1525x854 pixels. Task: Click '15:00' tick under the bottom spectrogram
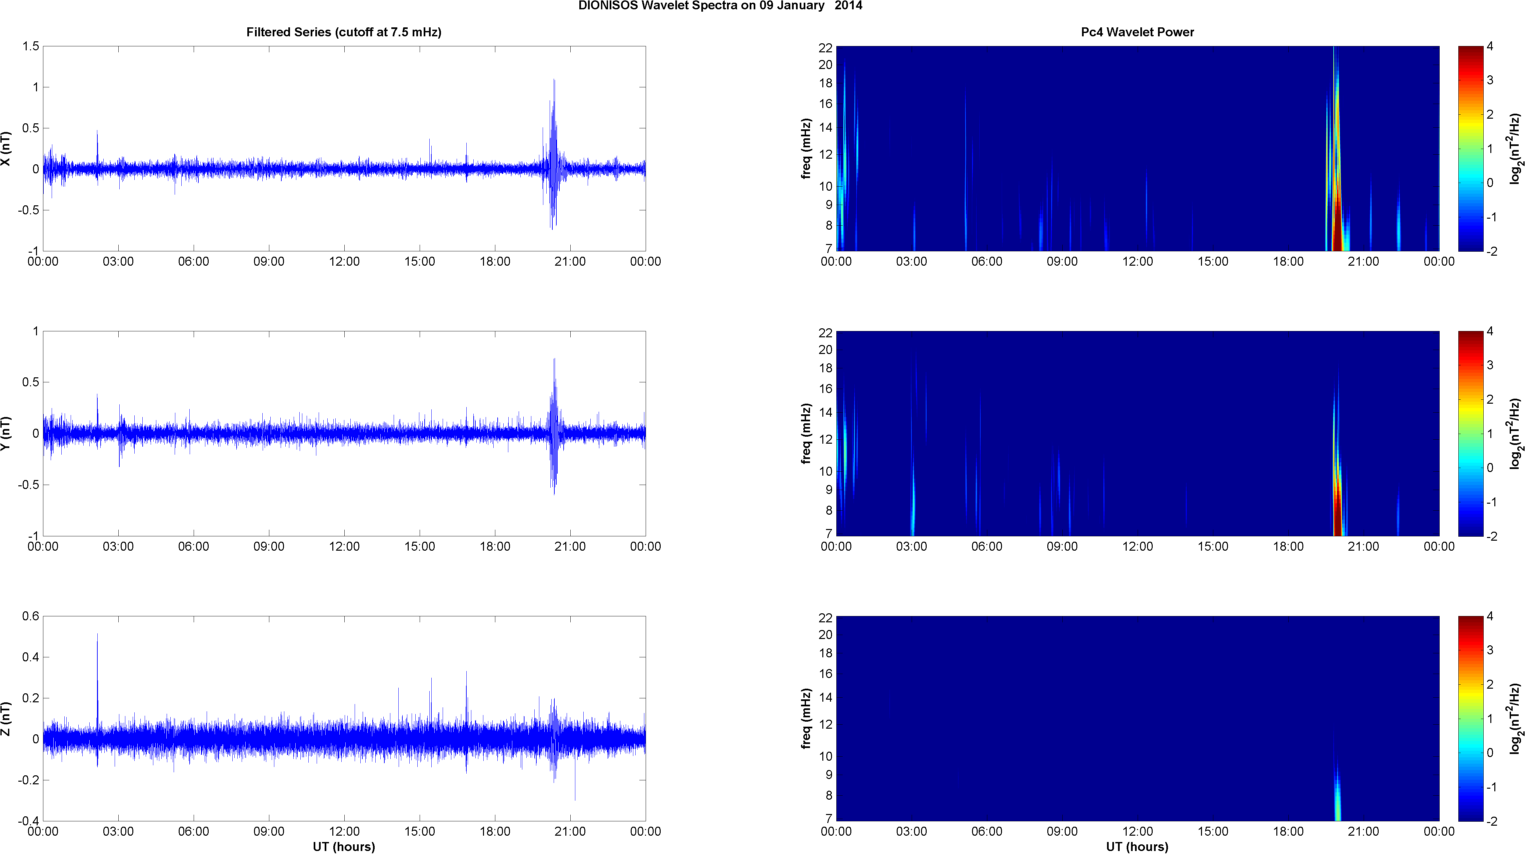[1213, 832]
